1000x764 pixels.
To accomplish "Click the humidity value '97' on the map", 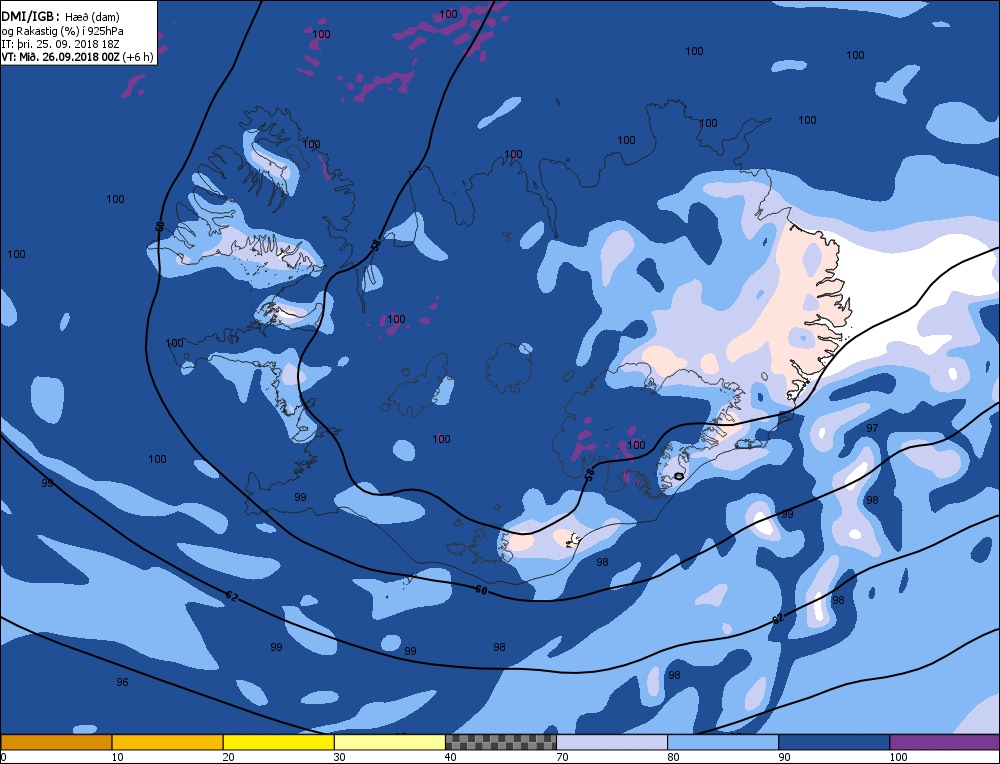I will point(872,428).
